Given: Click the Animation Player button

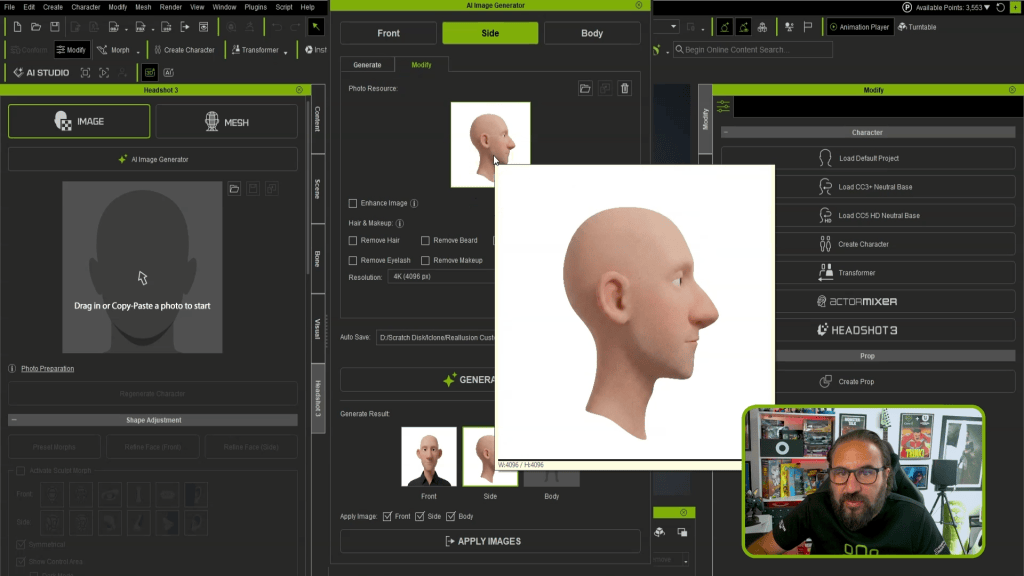Looking at the screenshot, I should [x=859, y=27].
